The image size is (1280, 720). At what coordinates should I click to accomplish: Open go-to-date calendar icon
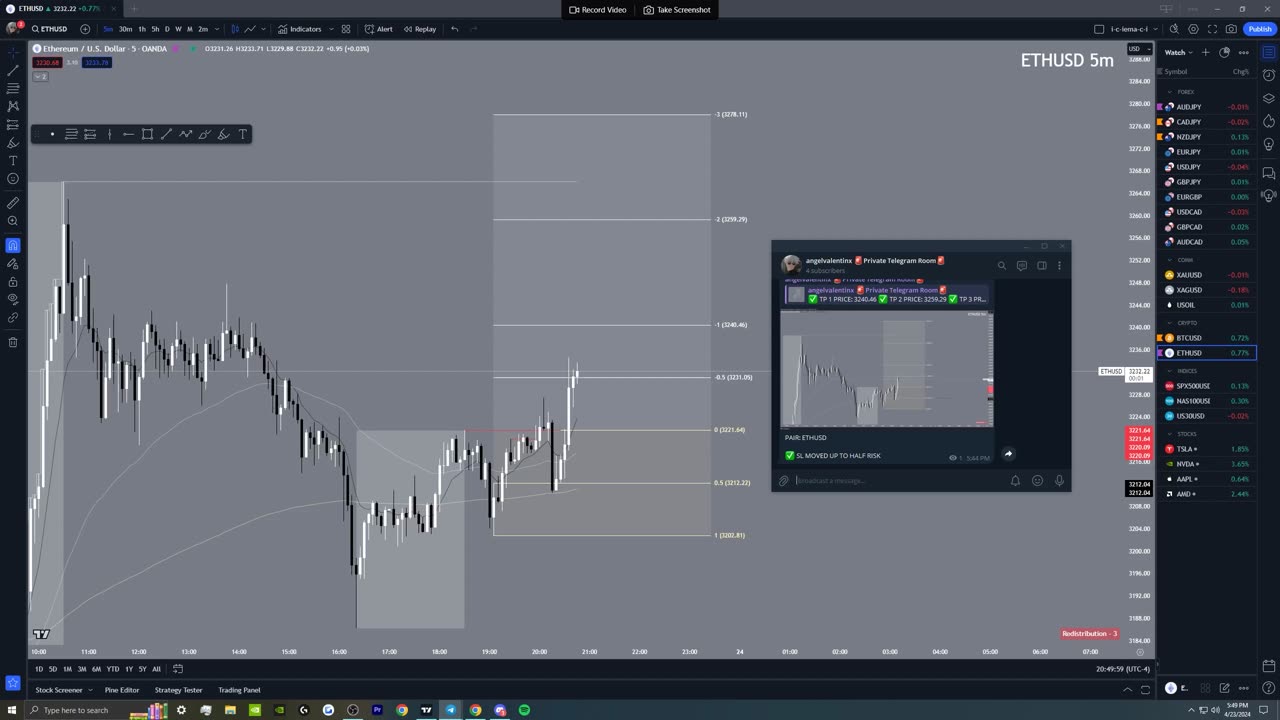pos(178,669)
